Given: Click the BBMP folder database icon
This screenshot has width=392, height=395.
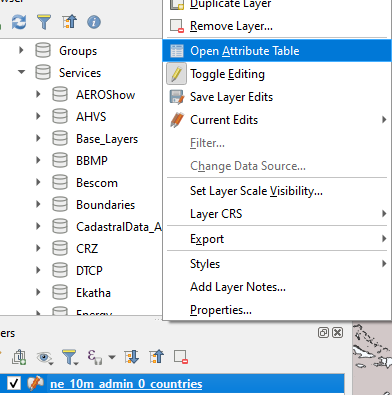Looking at the screenshot, I should tap(60, 160).
